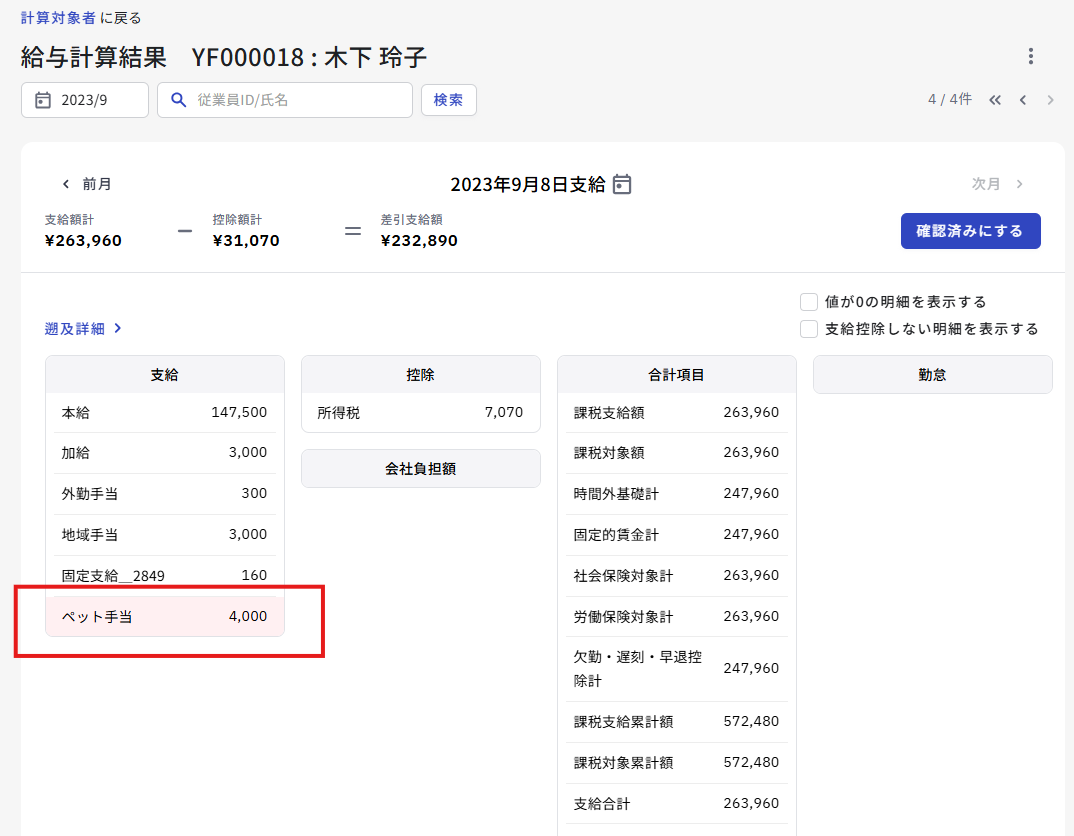This screenshot has width=1074, height=836.
Task: Click the 合計項目 section header
Action: tap(677, 375)
